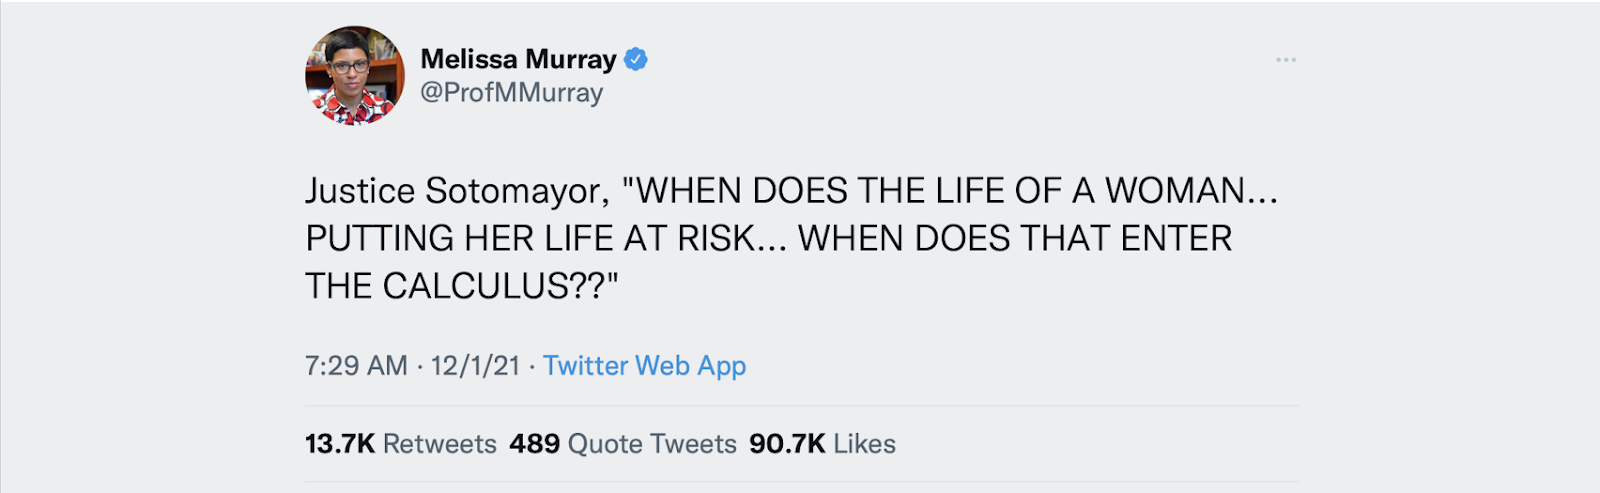This screenshot has height=493, width=1600.
Task: Click the Twitter Web App source link
Action: pyautogui.click(x=644, y=366)
